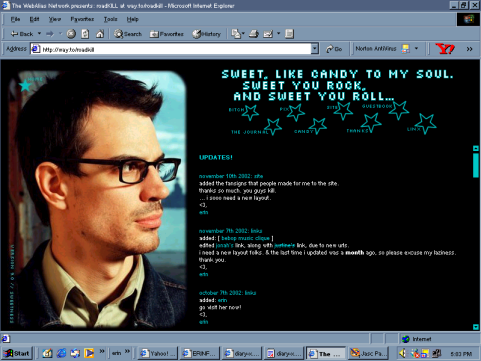Click the Refresh page icon
Screen dimensions: 481x361
pos(85,34)
